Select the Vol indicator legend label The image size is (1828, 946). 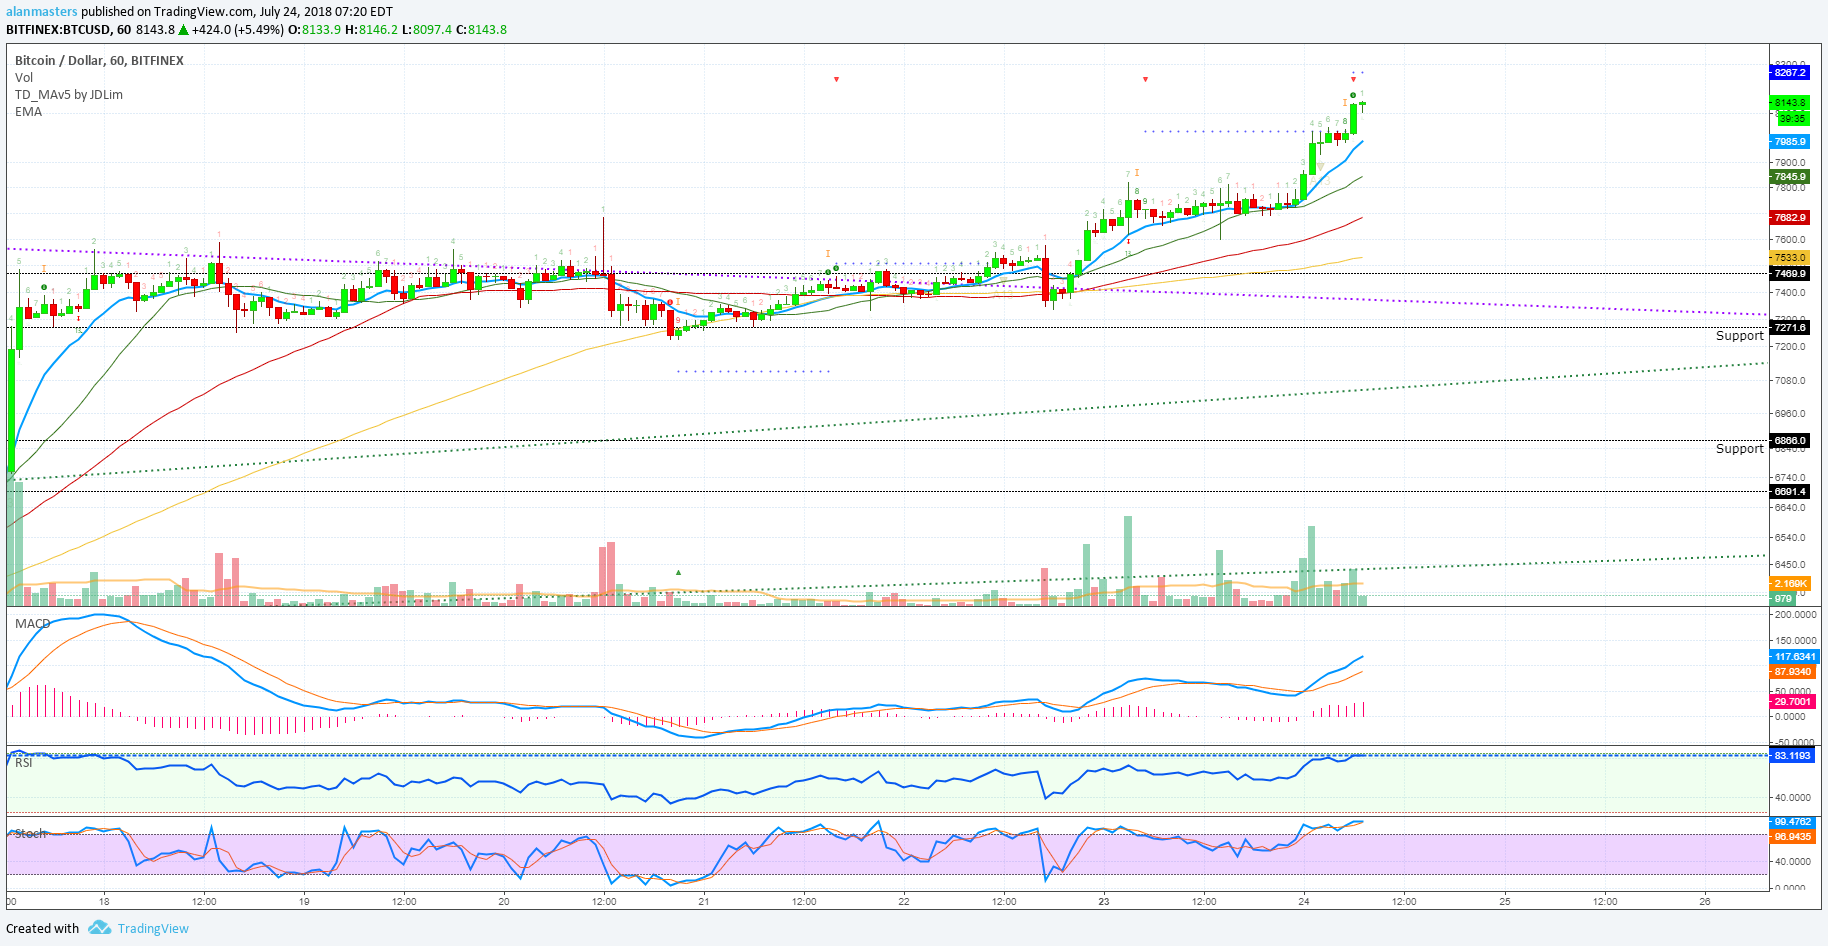pyautogui.click(x=24, y=77)
